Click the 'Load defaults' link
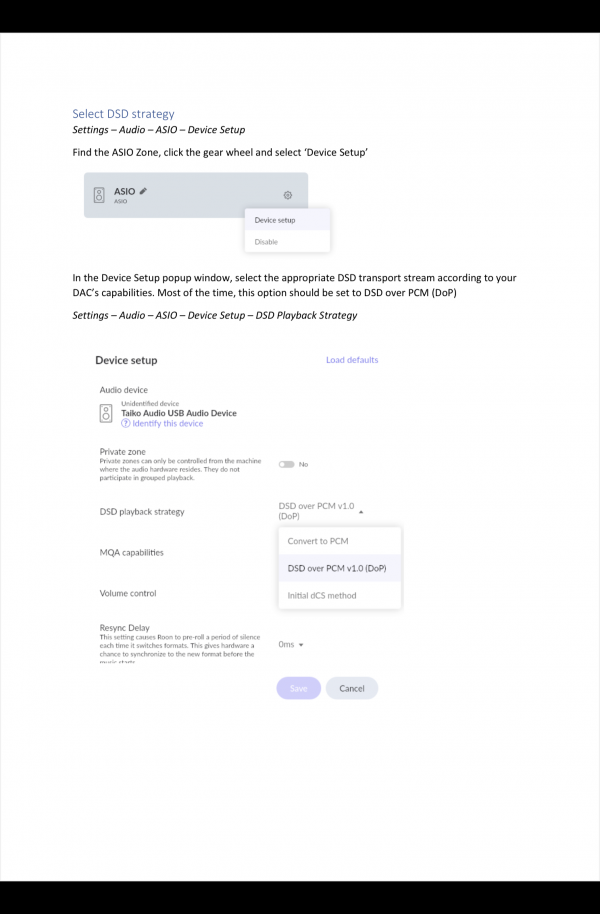600x914 pixels. click(x=352, y=360)
